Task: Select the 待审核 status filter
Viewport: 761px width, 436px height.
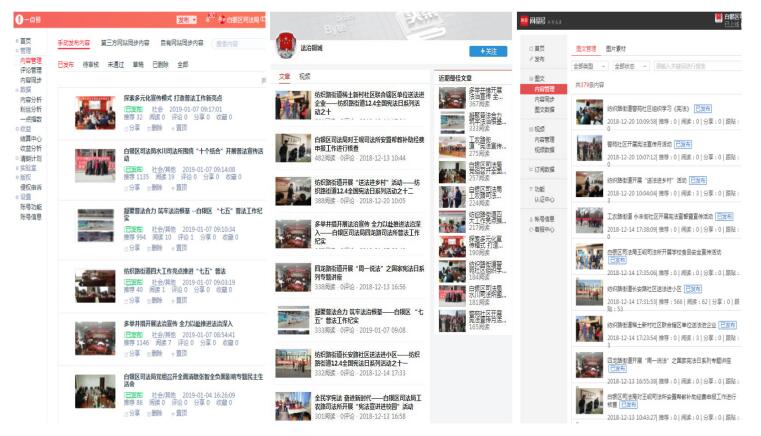Action: point(91,65)
